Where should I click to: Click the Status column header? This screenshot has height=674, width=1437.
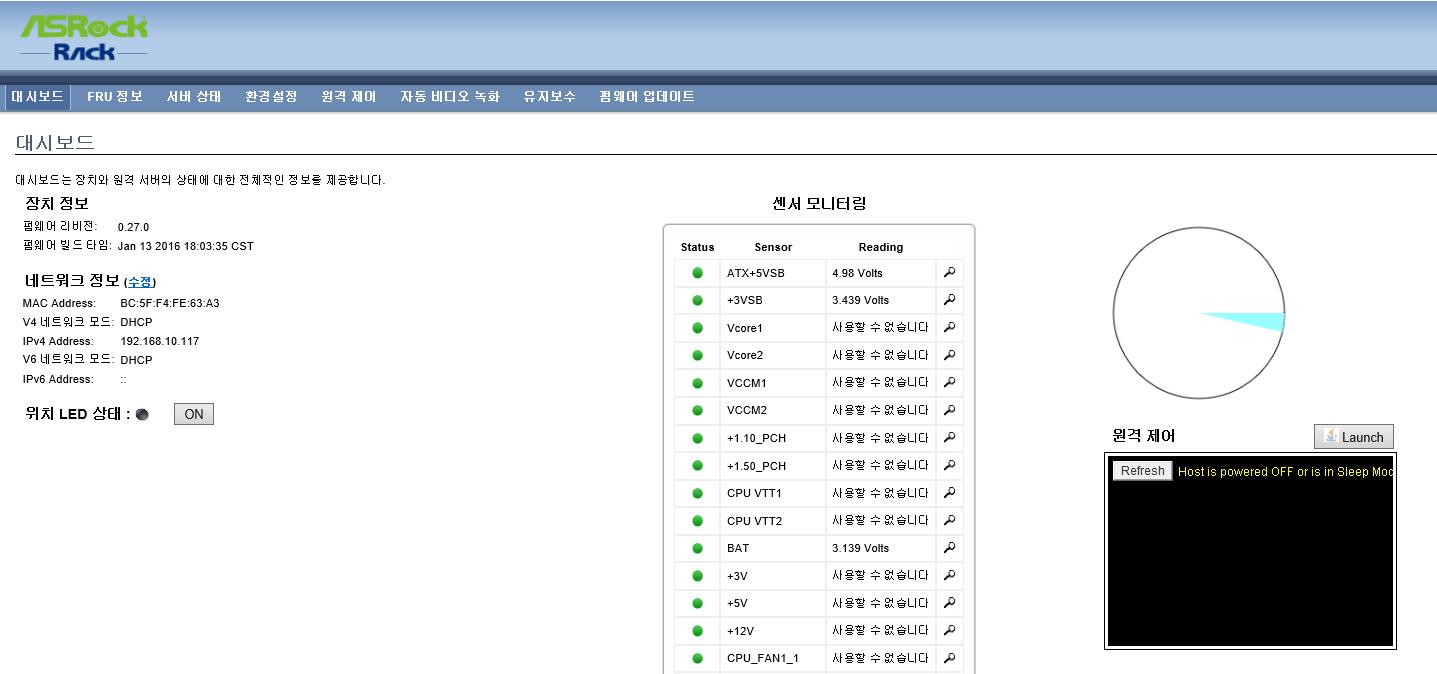697,247
